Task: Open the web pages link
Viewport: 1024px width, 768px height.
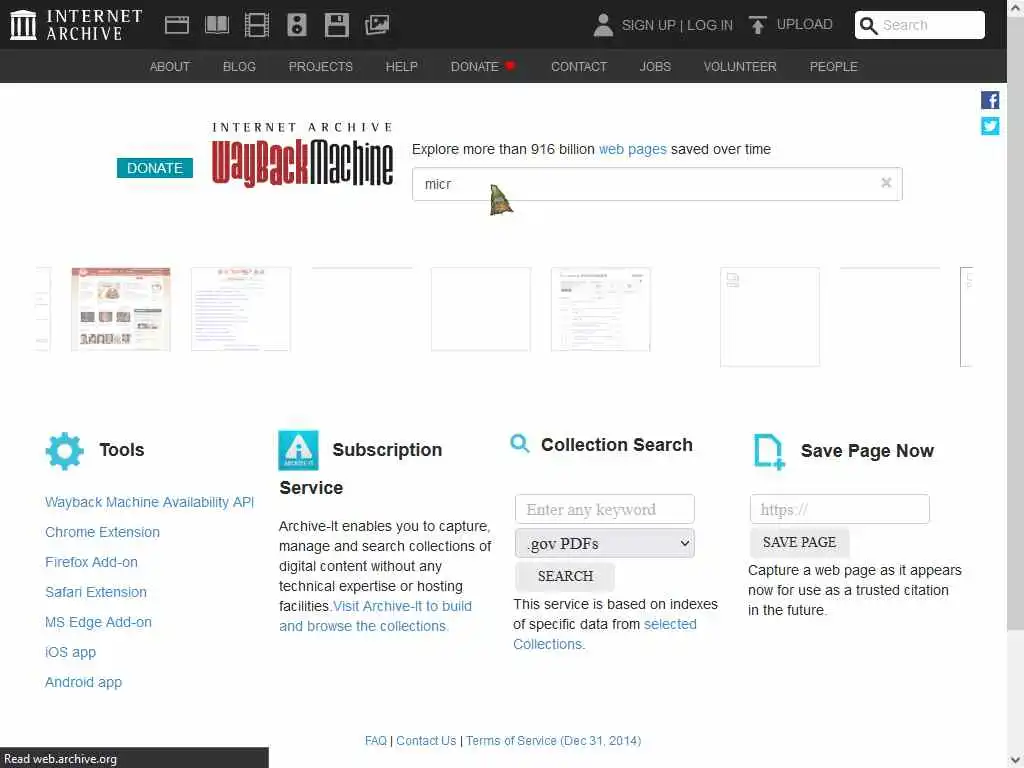Action: click(x=632, y=149)
